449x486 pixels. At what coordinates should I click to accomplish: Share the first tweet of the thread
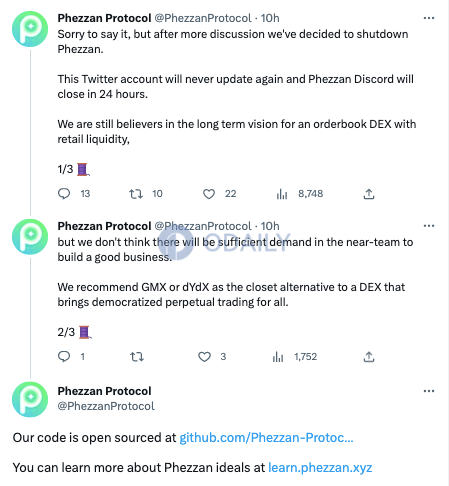[x=369, y=194]
